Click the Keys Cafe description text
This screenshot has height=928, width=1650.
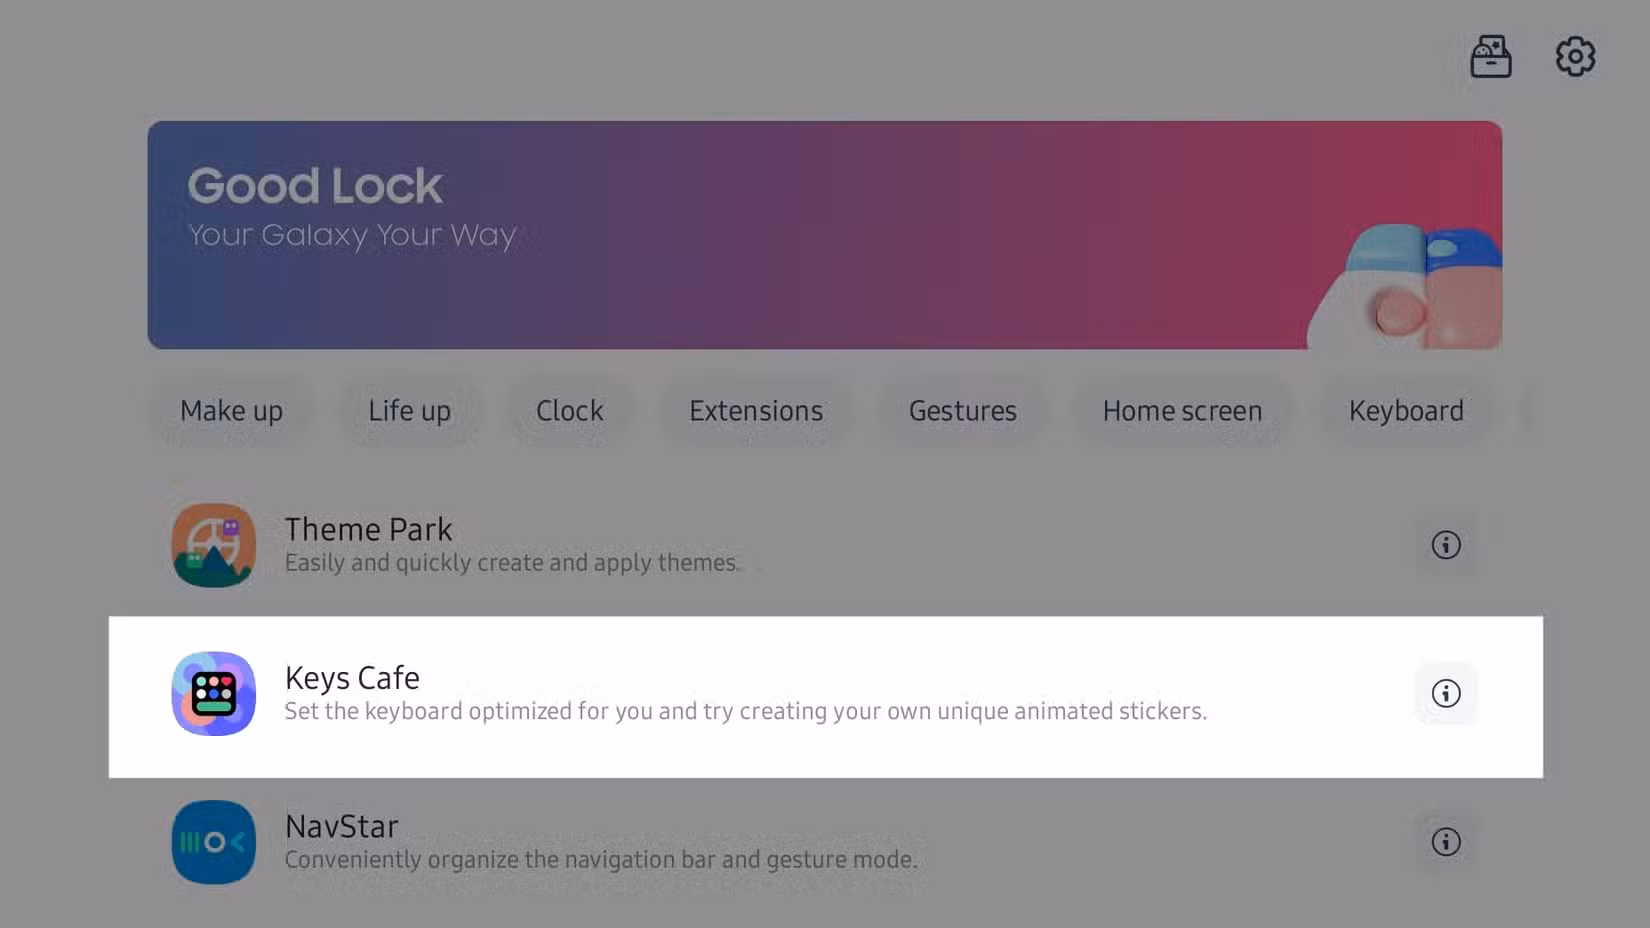pos(746,711)
